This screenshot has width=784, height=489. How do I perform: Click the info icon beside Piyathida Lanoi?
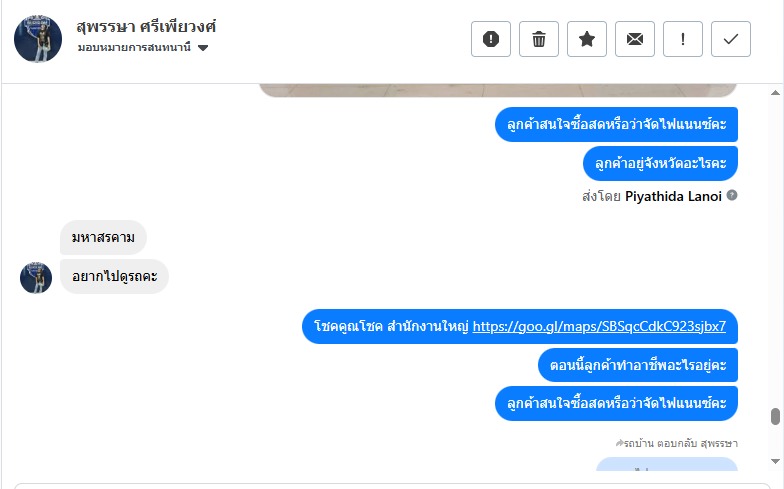[732, 196]
